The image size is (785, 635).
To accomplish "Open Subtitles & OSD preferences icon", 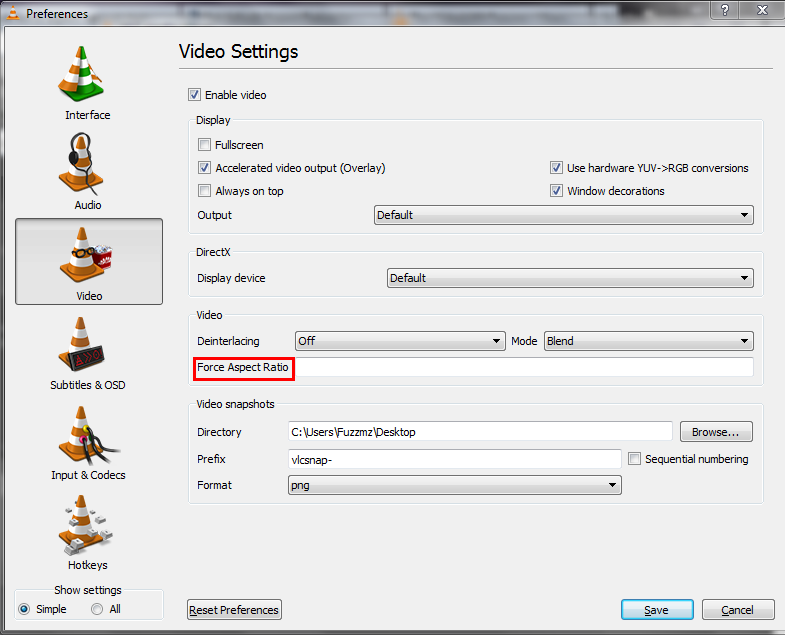I will point(81,344).
